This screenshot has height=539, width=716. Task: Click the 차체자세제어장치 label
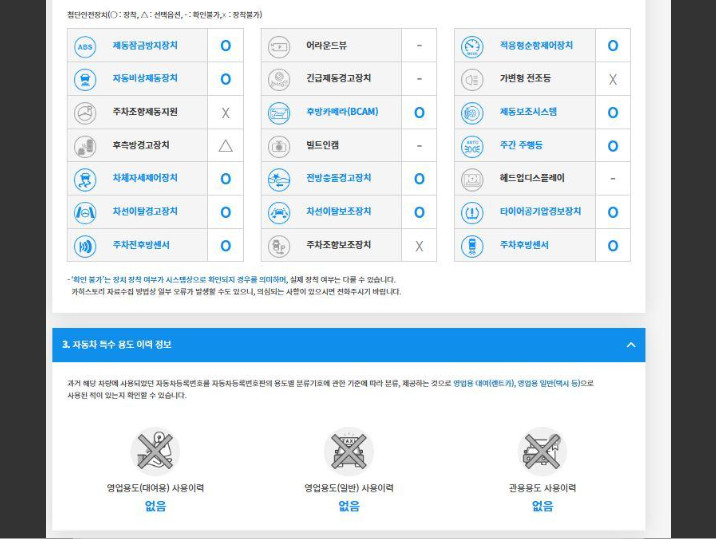[145, 179]
